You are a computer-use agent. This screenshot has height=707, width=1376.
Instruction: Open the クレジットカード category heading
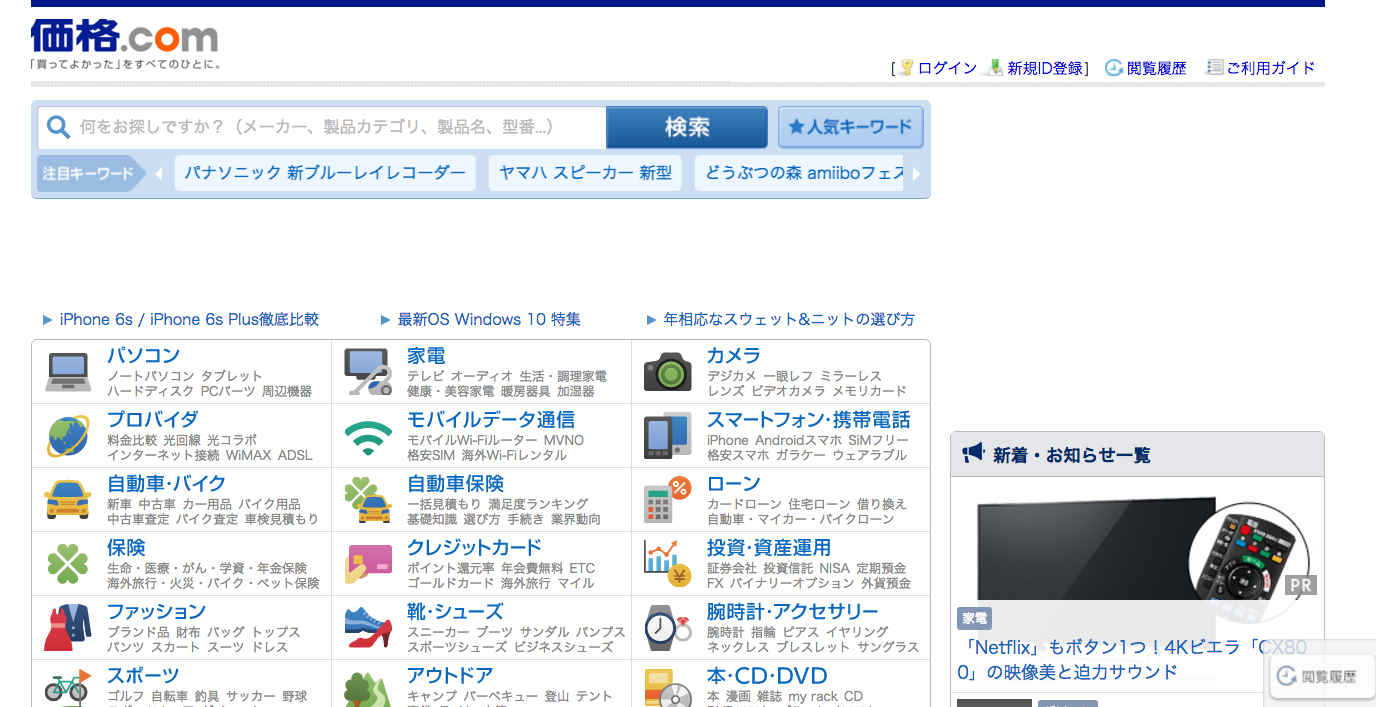(474, 547)
